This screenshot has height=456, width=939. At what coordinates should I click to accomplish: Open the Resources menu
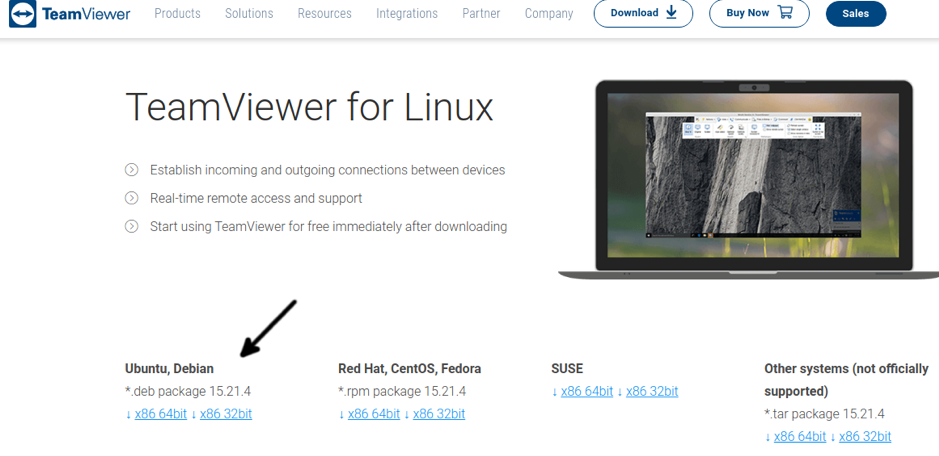click(325, 13)
